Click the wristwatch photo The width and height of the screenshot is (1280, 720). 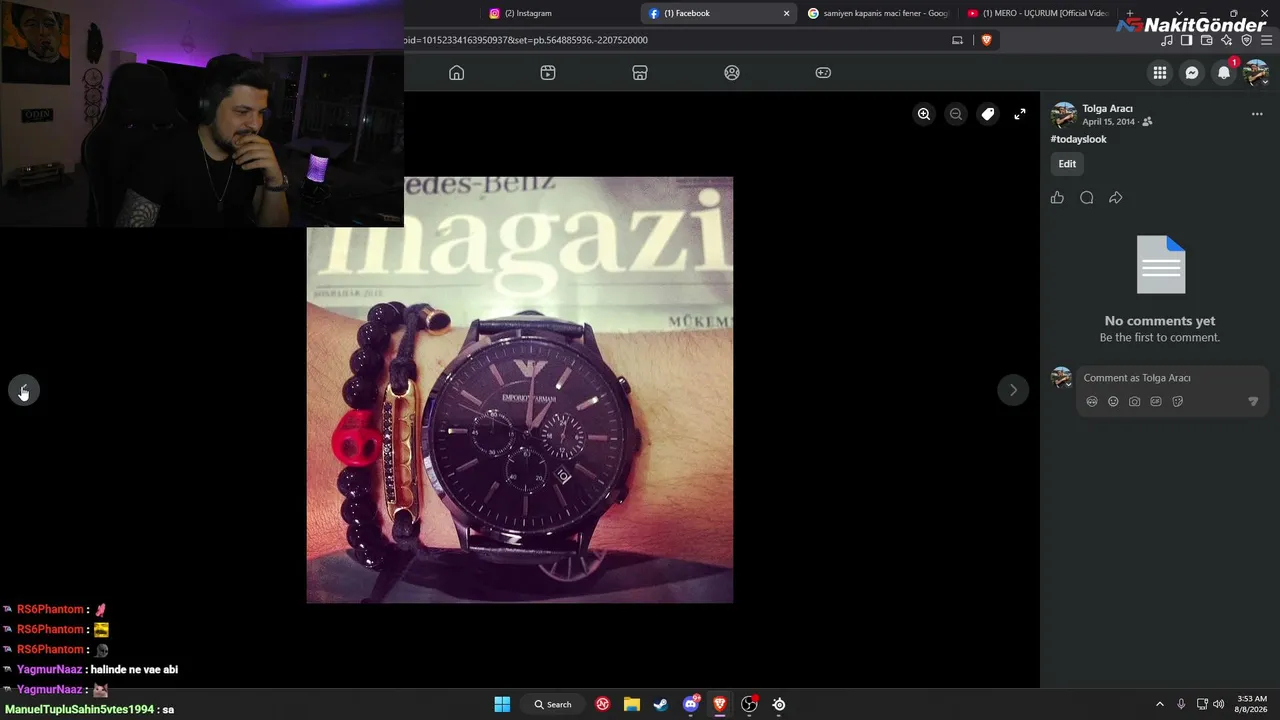tap(520, 390)
